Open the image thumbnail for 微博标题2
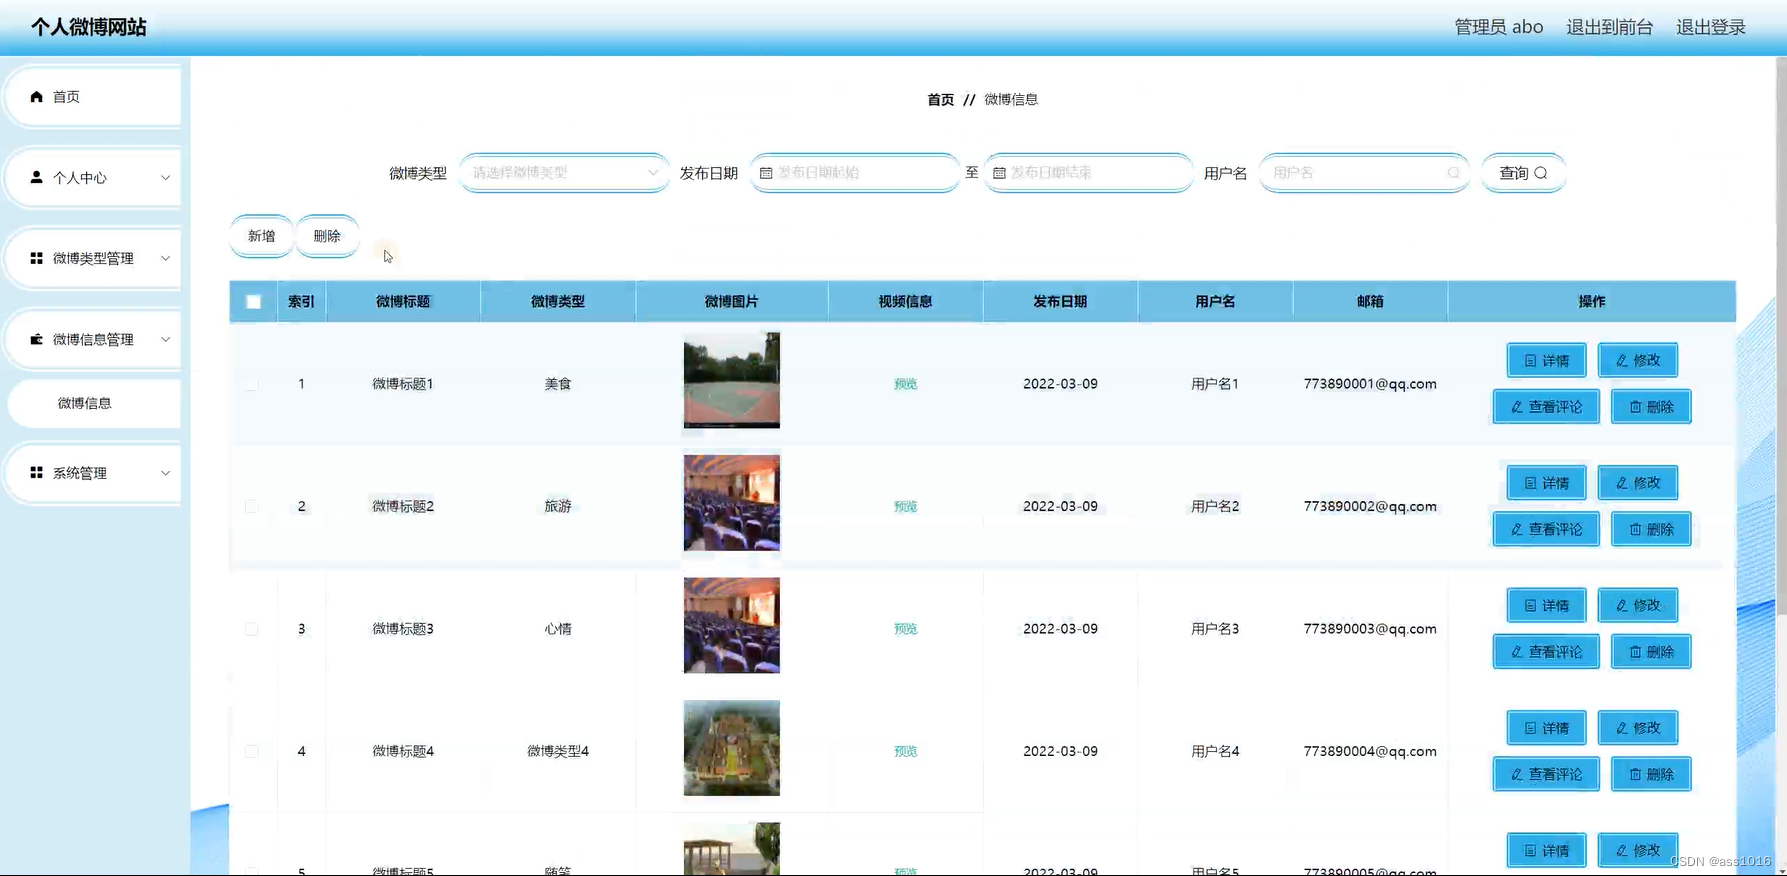The height and width of the screenshot is (876, 1787). click(731, 503)
